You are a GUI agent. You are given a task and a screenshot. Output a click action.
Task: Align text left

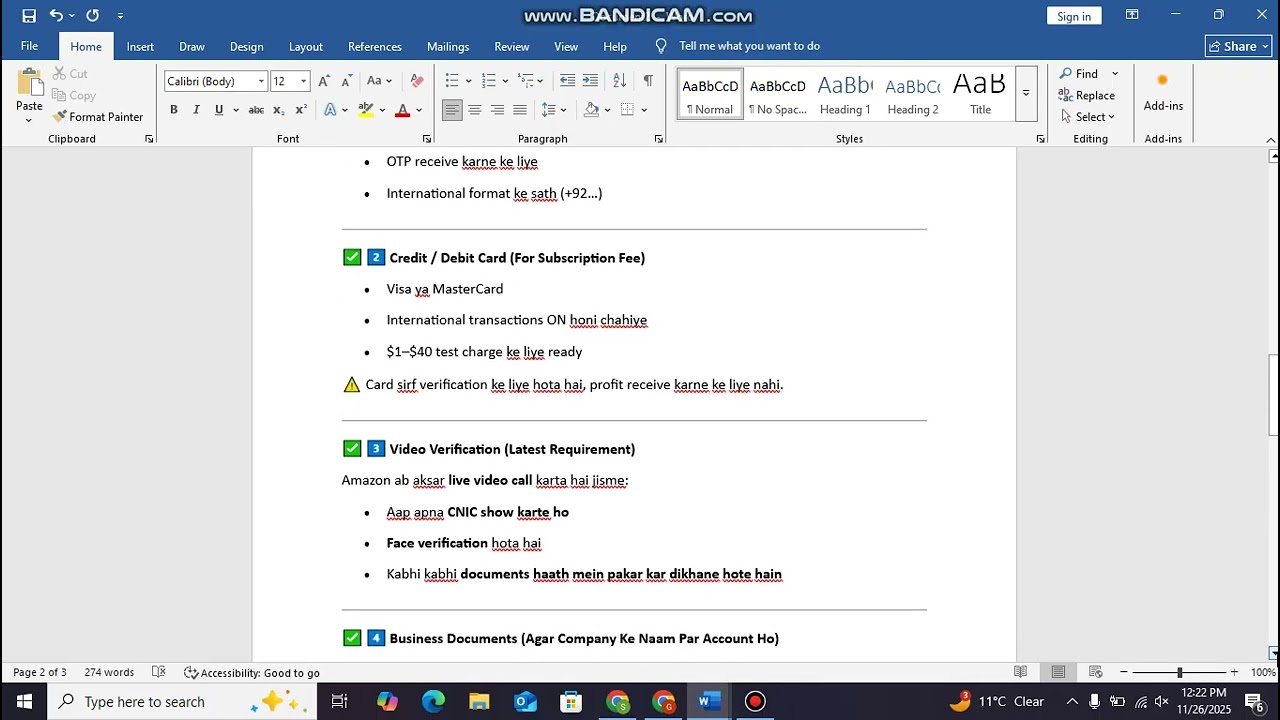452,110
